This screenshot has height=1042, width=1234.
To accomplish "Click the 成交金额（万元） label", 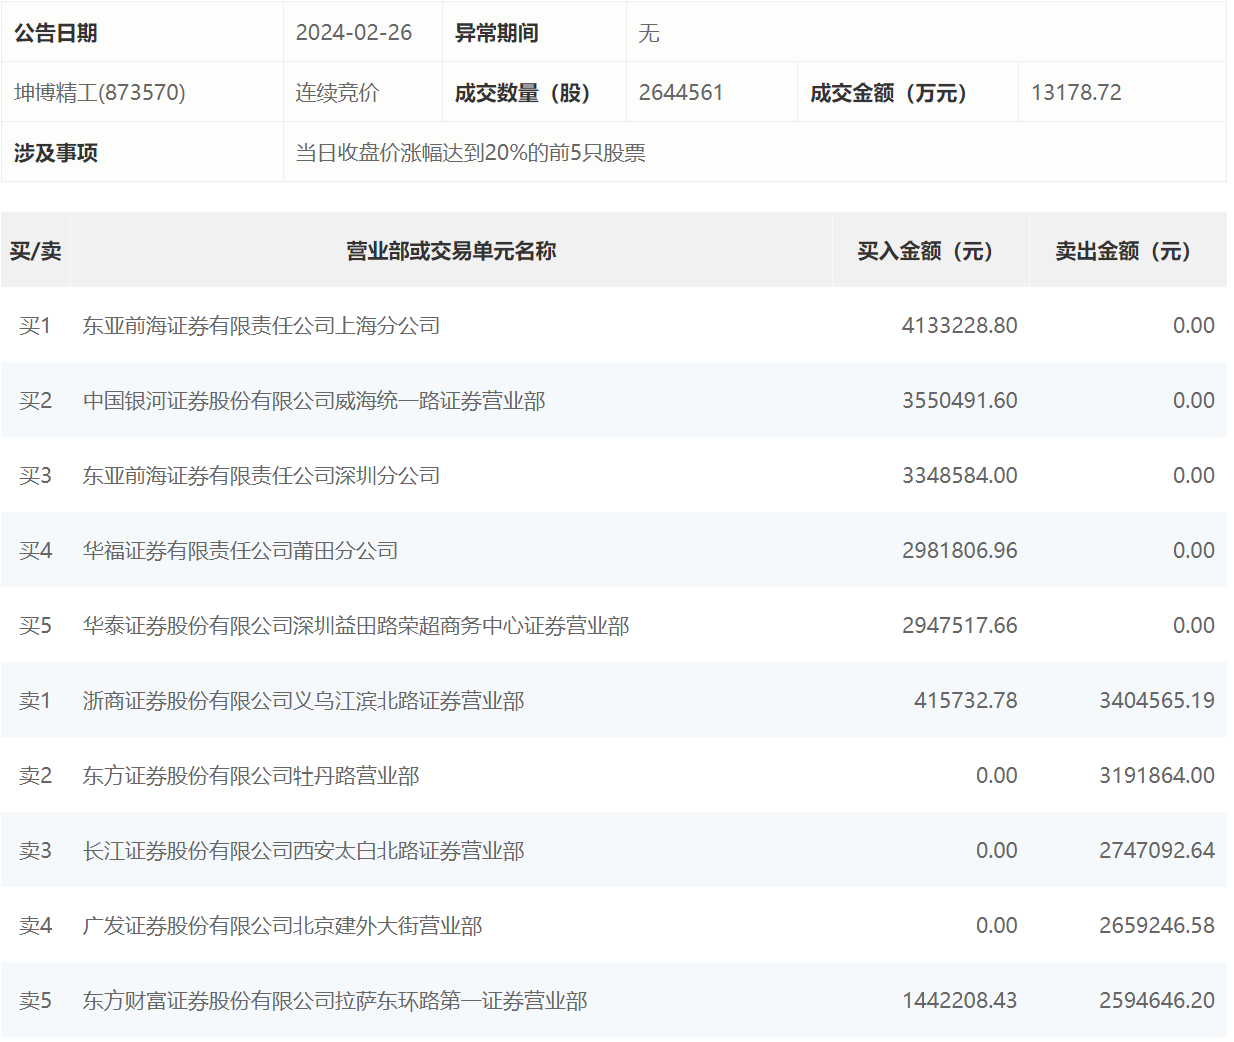I will tap(889, 93).
